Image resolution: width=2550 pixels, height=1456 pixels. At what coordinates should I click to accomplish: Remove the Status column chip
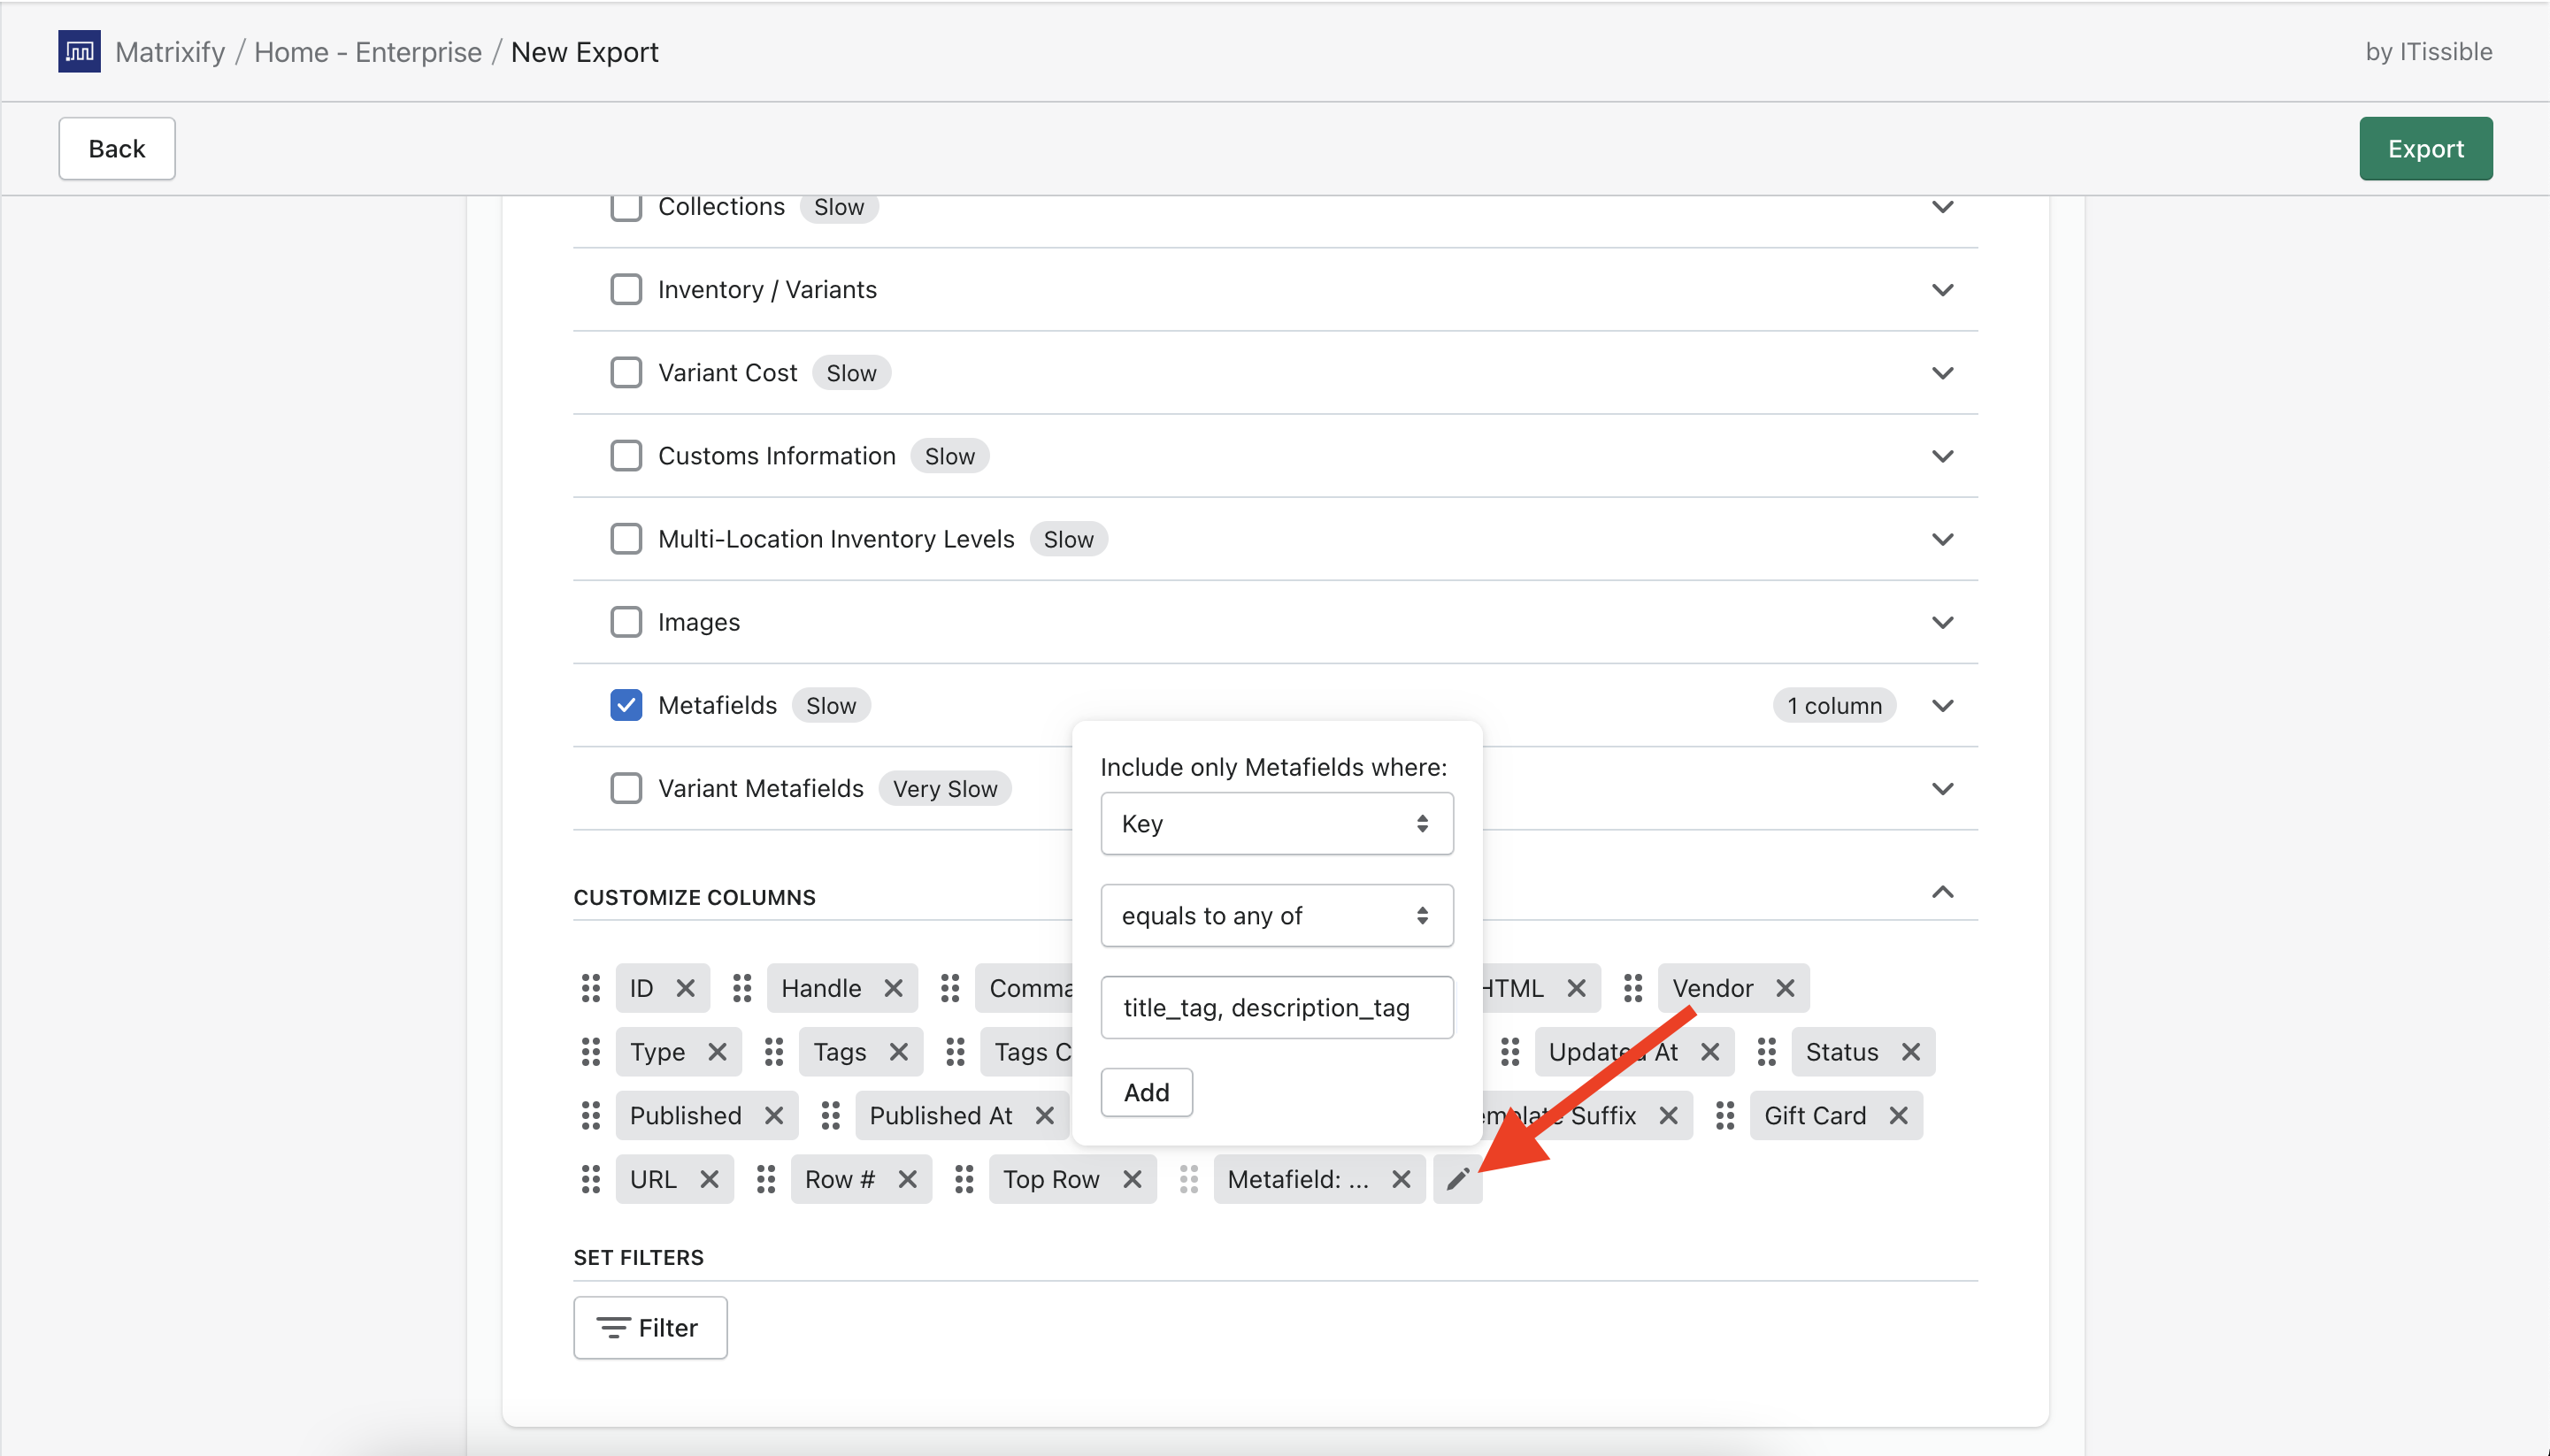pos(1910,1052)
